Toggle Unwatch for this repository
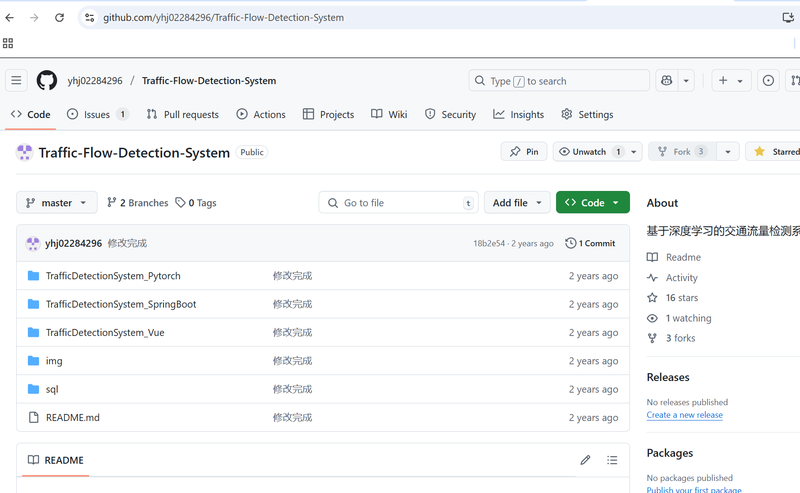Image resolution: width=800 pixels, height=493 pixels. (x=589, y=152)
